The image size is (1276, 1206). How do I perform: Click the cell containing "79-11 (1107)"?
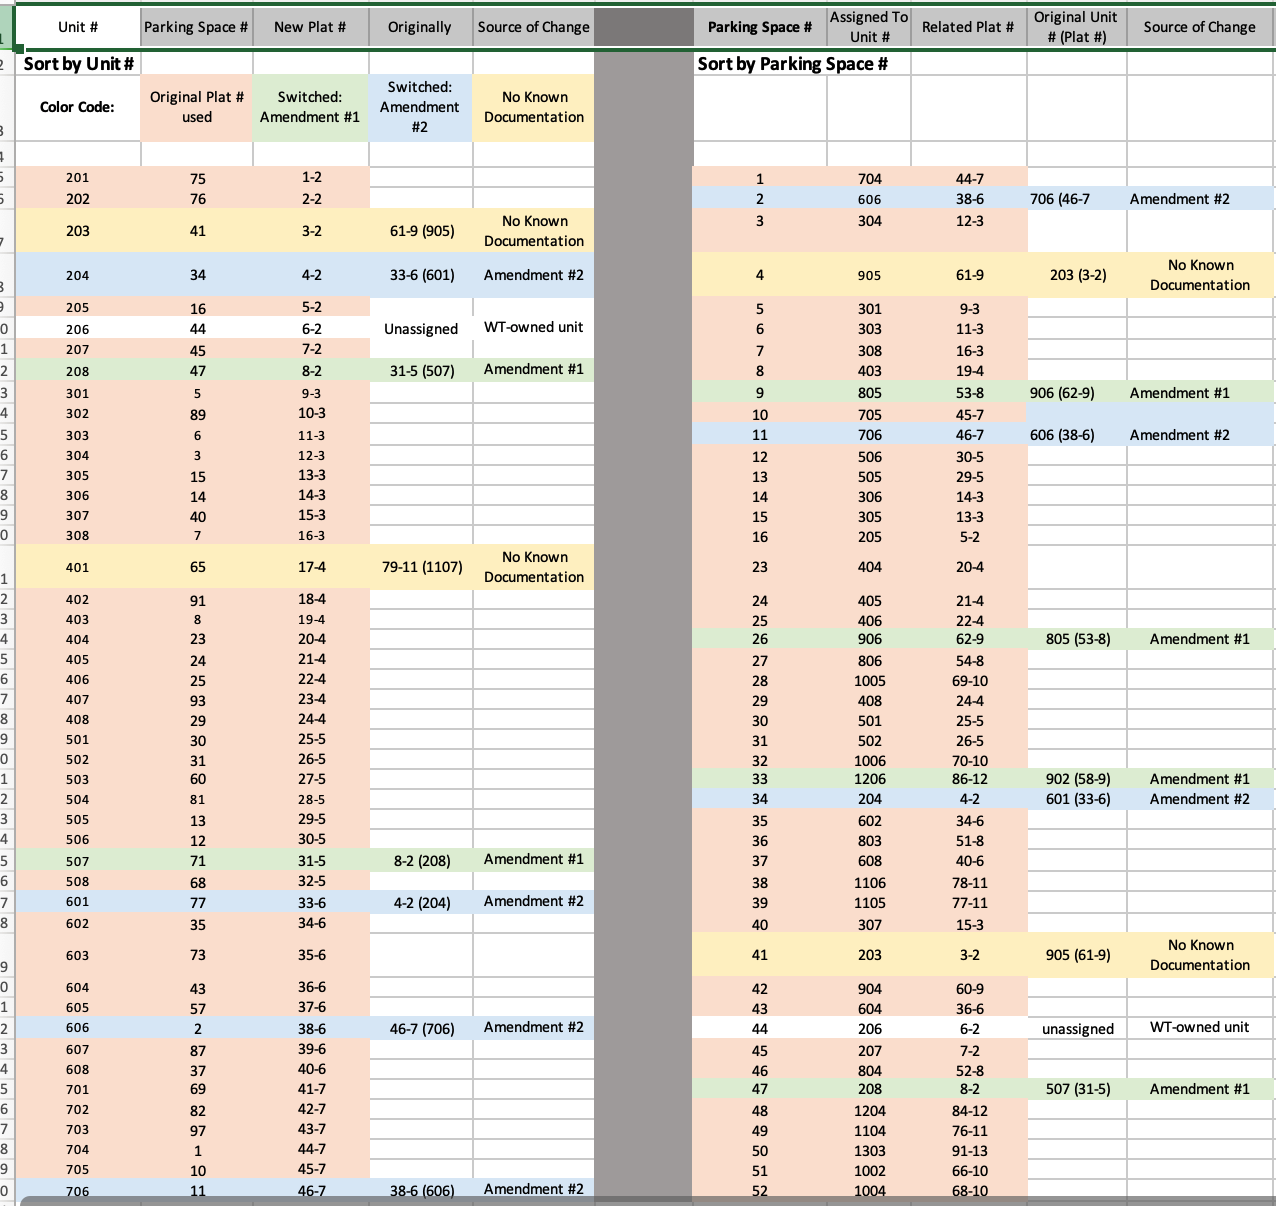coord(421,567)
